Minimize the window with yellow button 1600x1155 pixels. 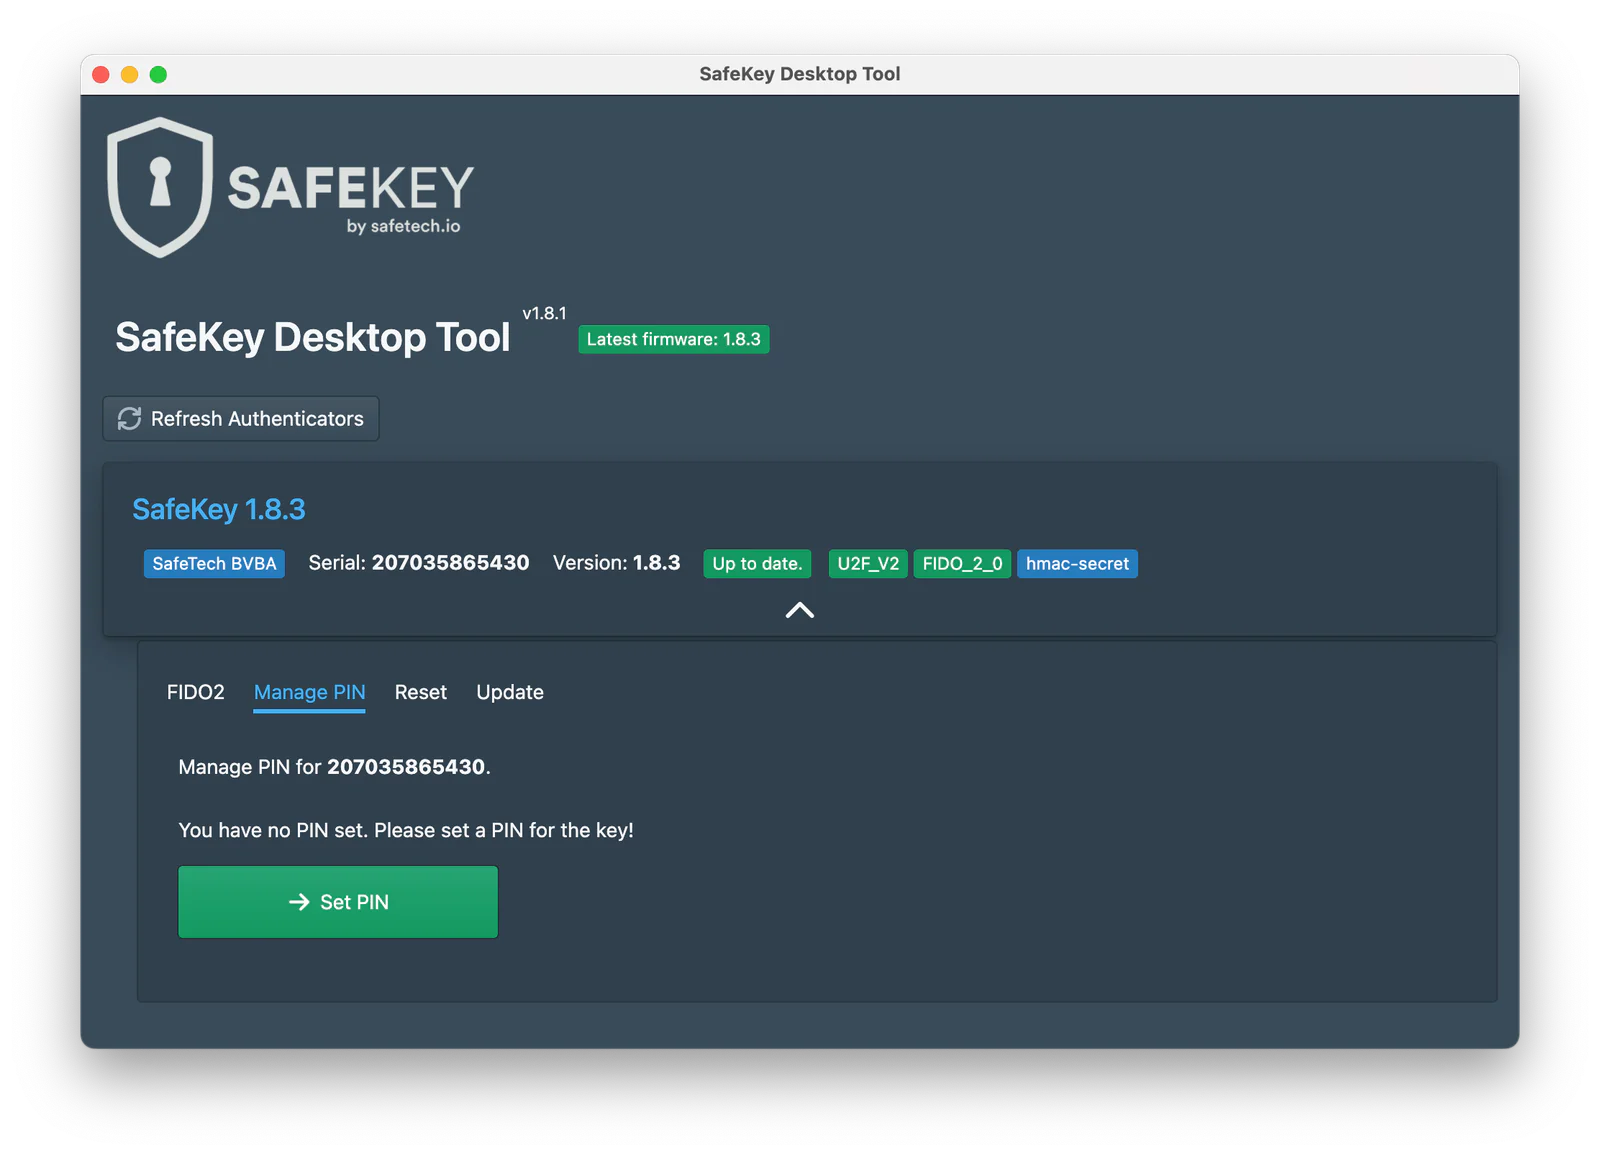click(130, 74)
